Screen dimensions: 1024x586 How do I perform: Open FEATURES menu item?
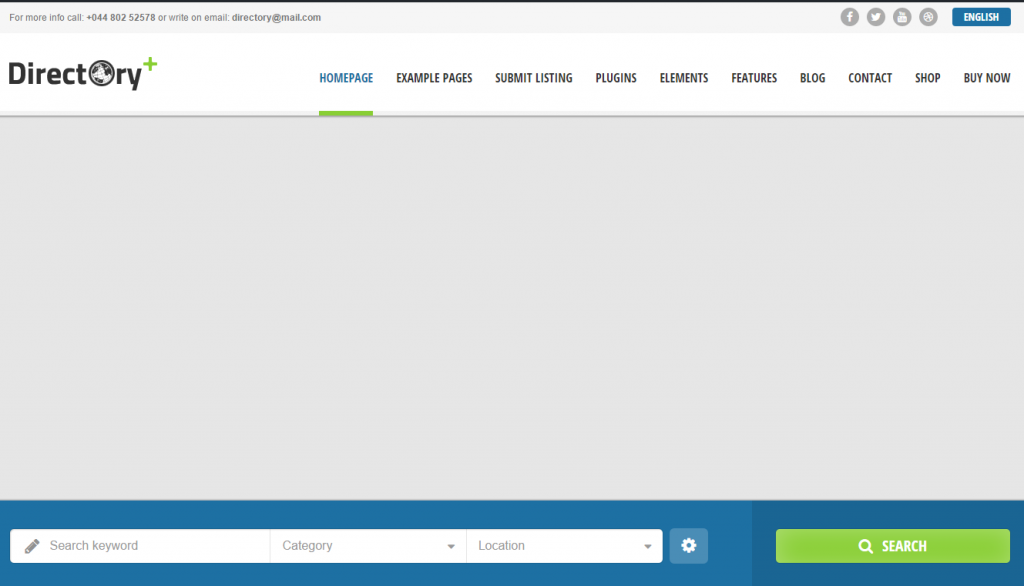(754, 78)
